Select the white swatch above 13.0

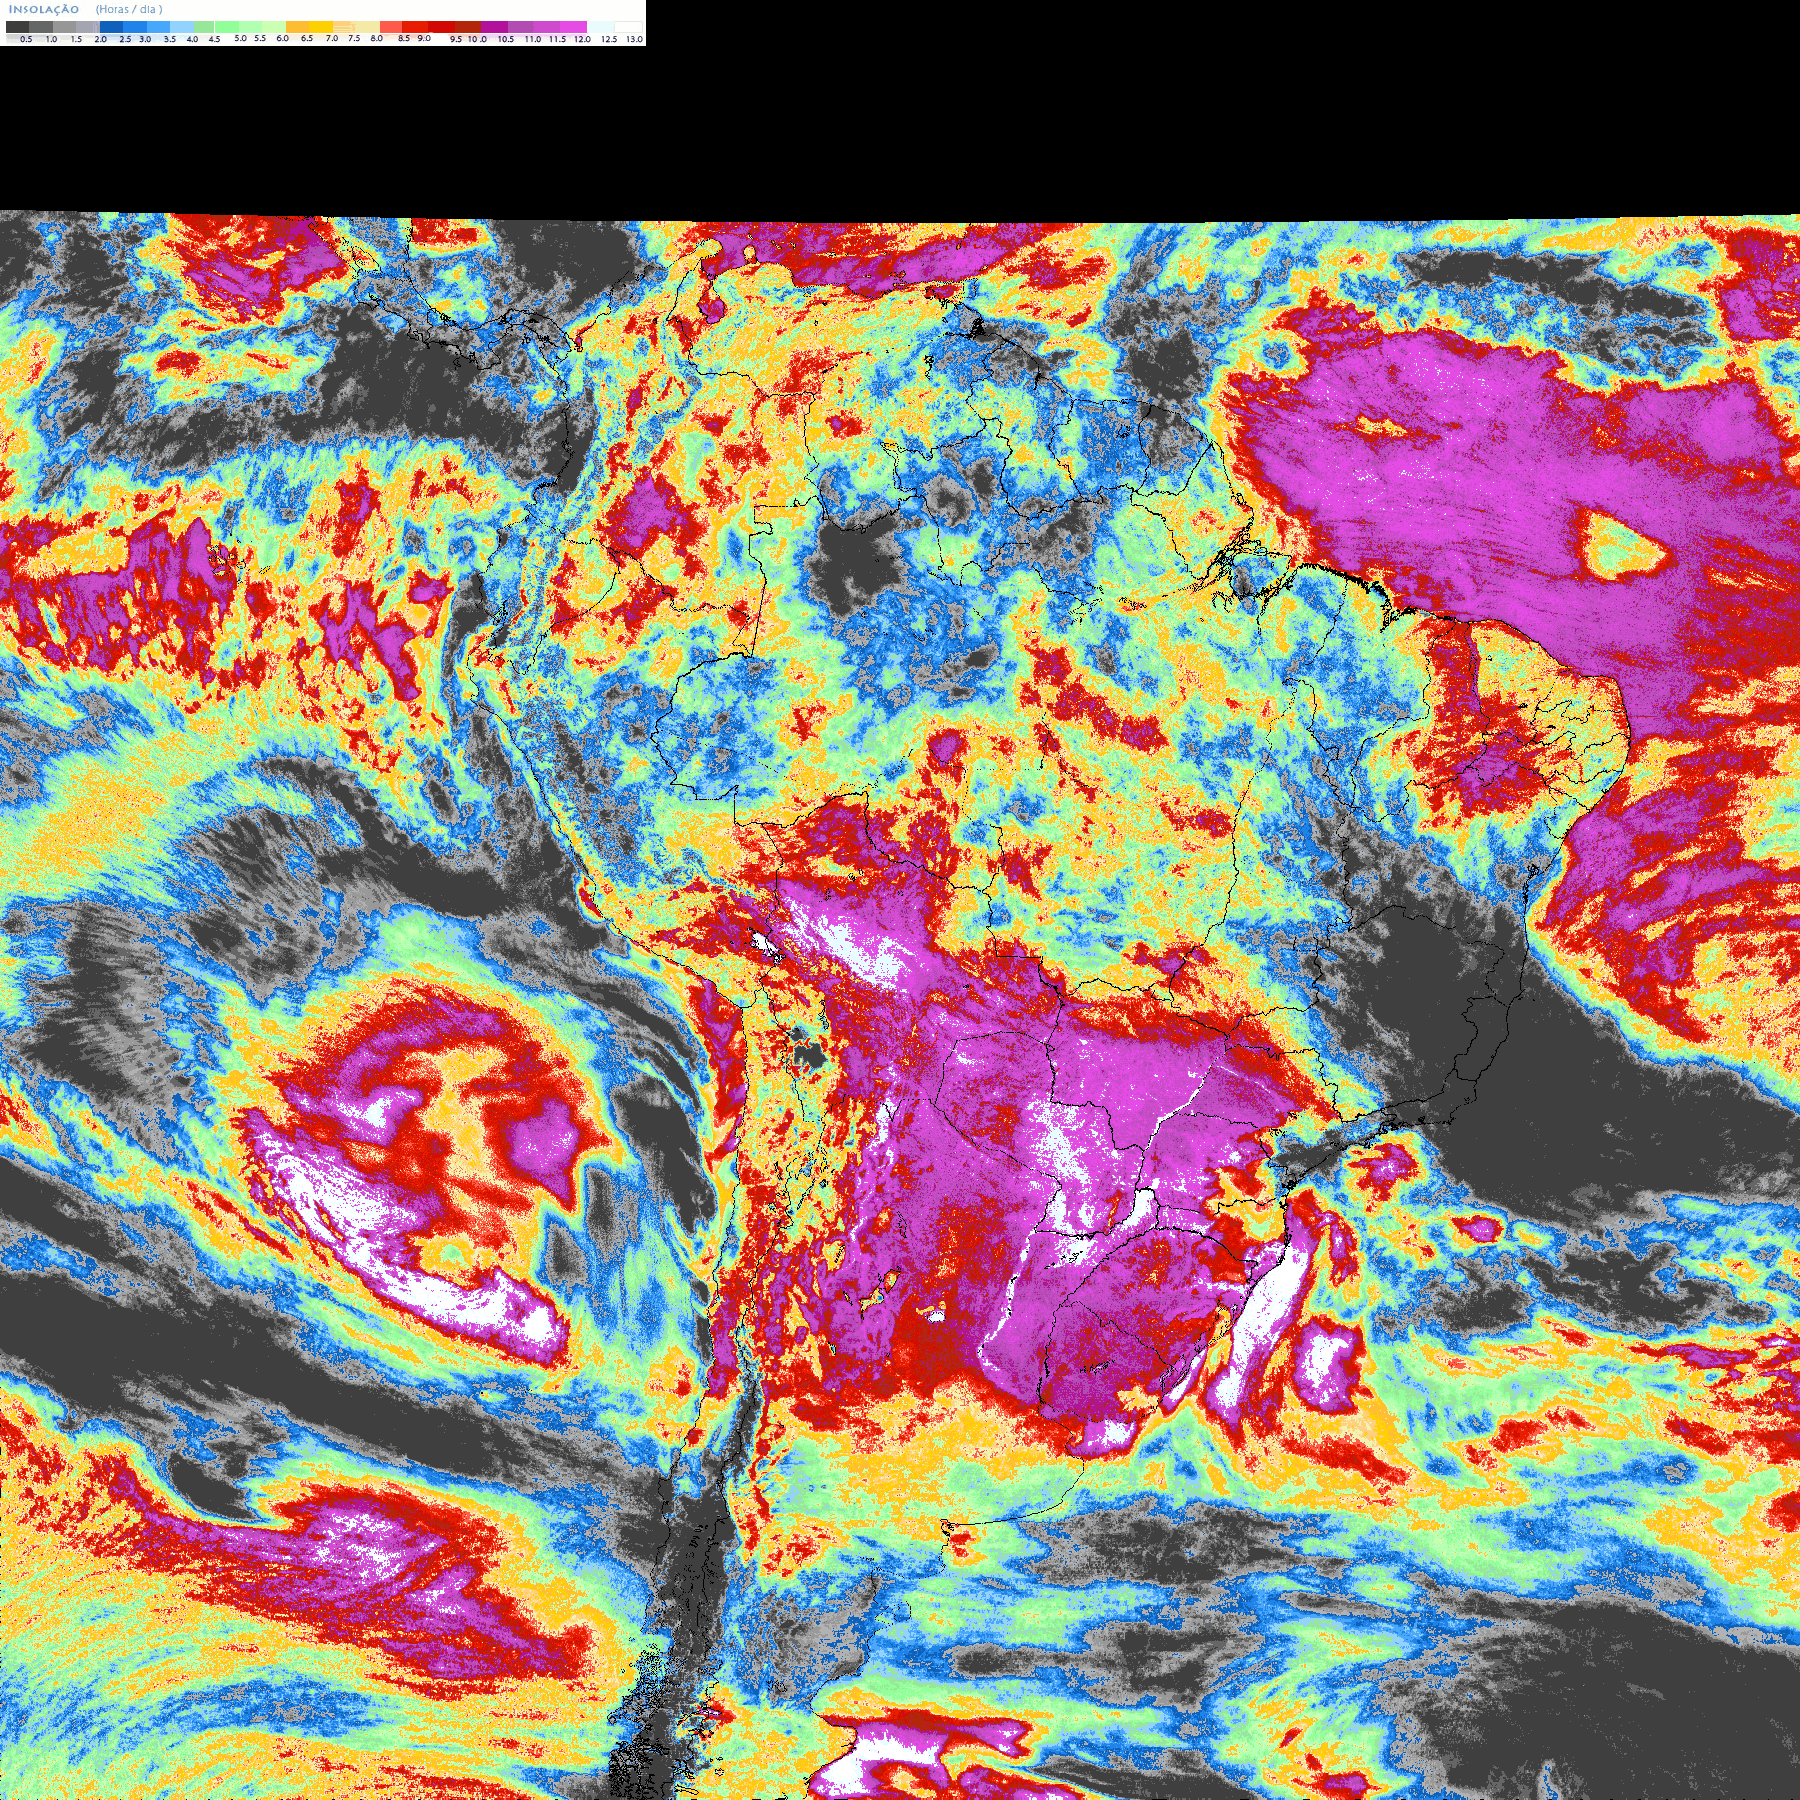pyautogui.click(x=628, y=27)
